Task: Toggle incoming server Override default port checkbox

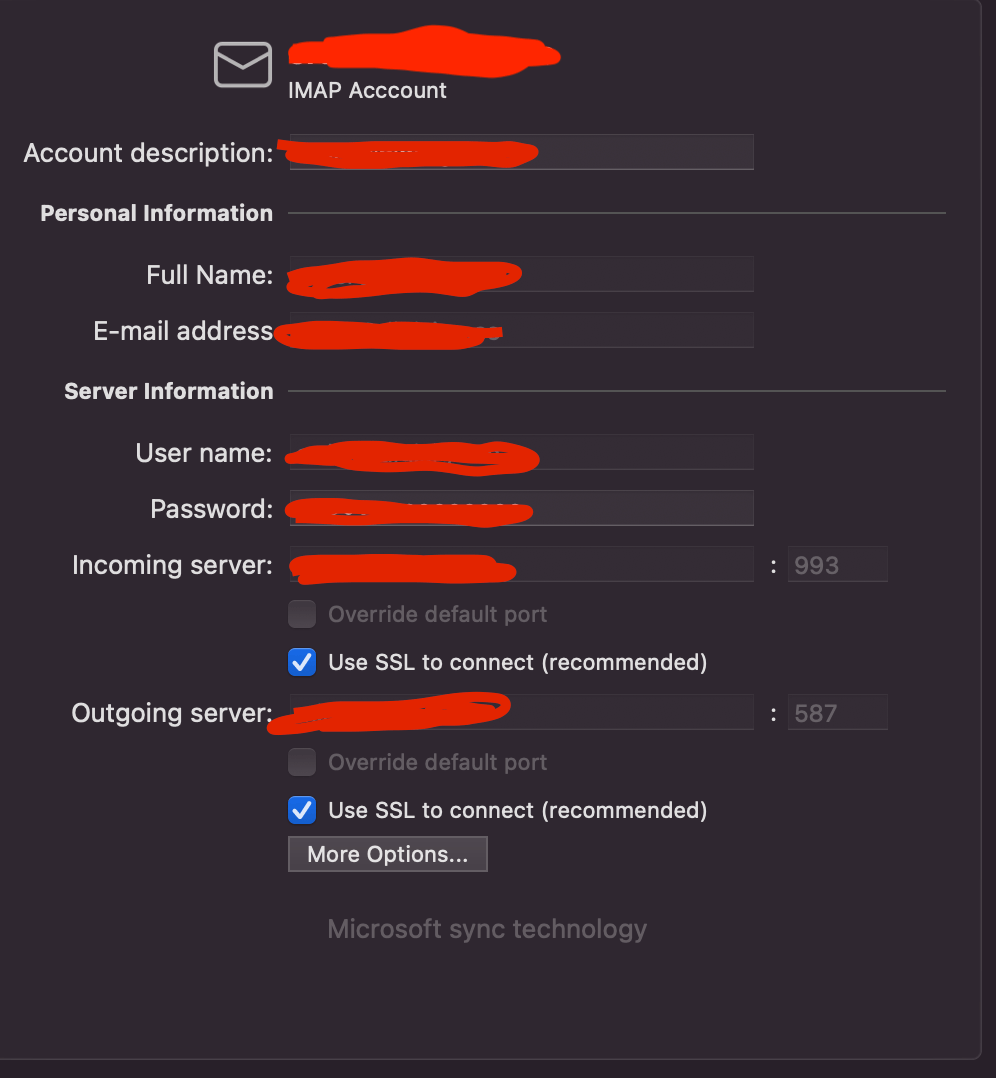Action: pos(302,614)
